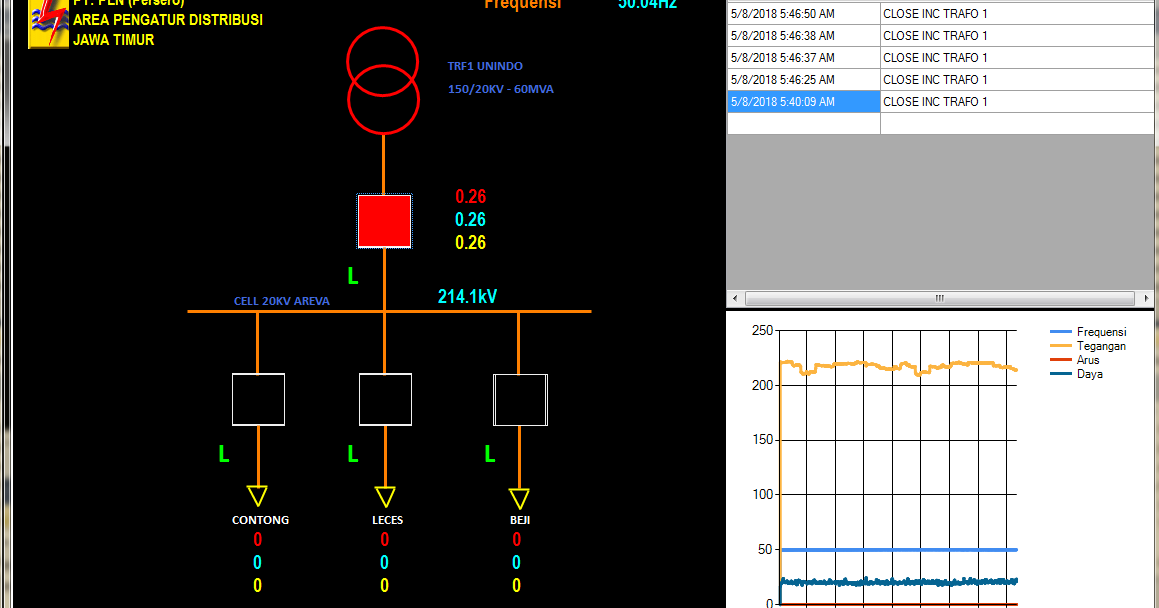Click left arrow of event log scrollbar
This screenshot has height=608, width=1159.
[733, 297]
